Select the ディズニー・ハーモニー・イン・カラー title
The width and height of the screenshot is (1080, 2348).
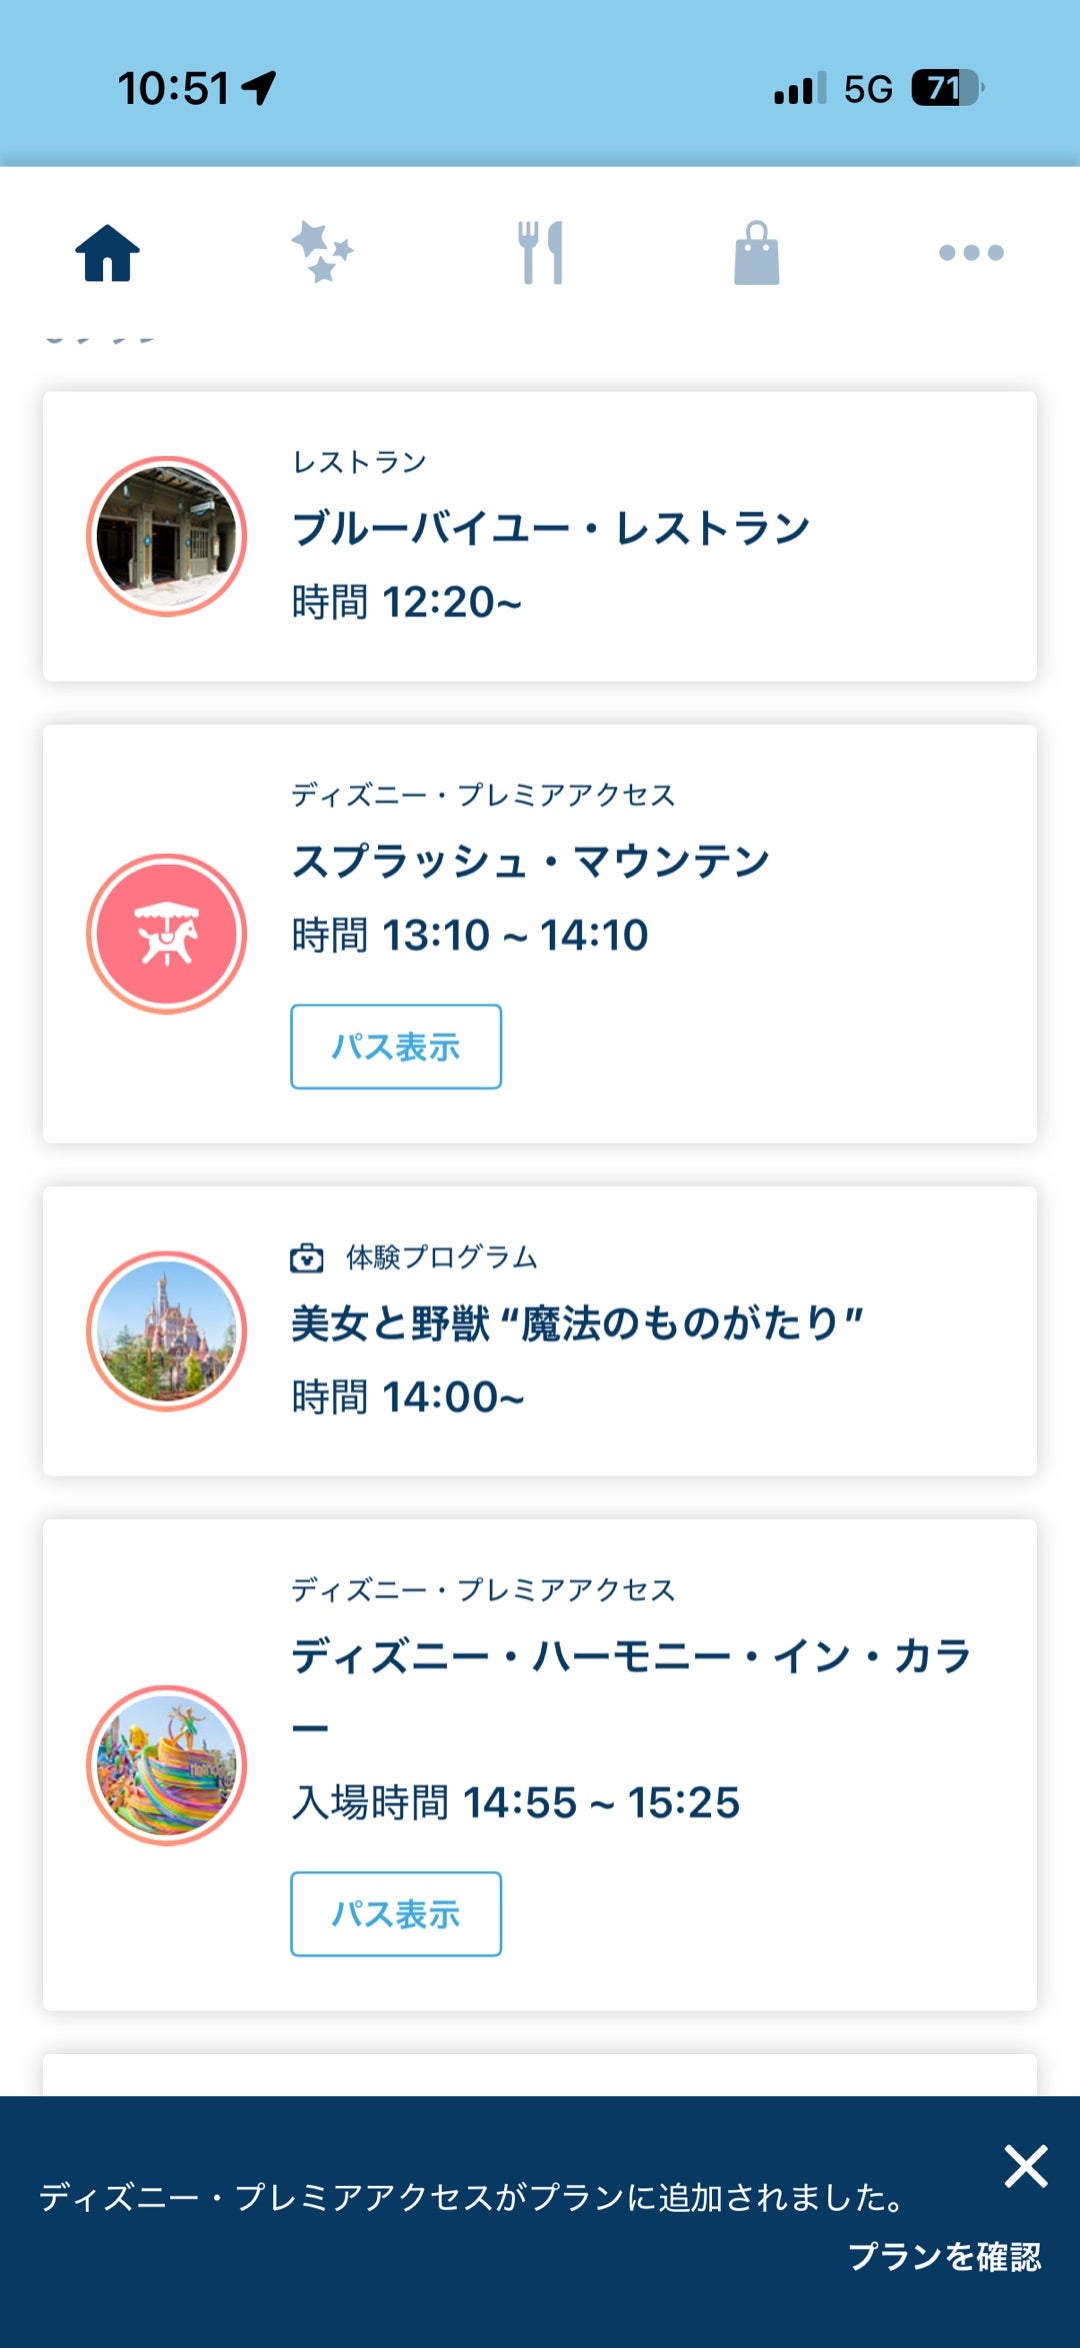(x=632, y=1691)
